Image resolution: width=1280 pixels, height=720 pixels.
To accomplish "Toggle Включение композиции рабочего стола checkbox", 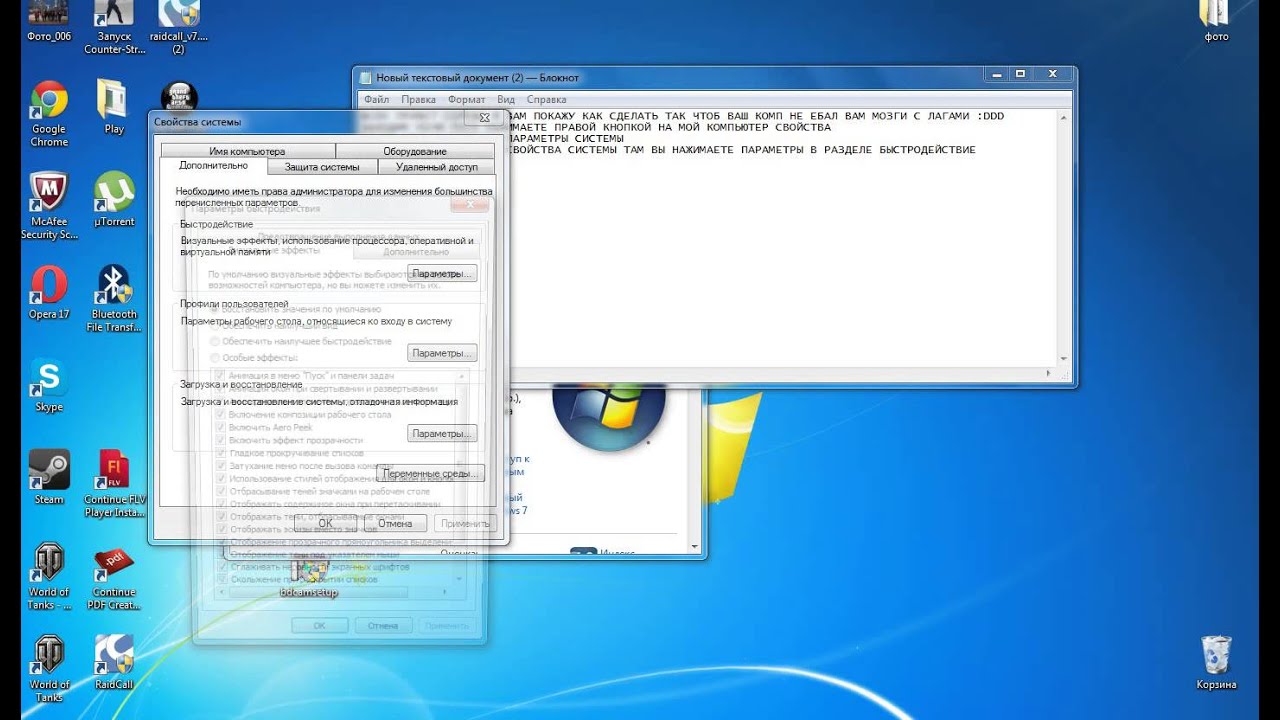I will click(221, 414).
